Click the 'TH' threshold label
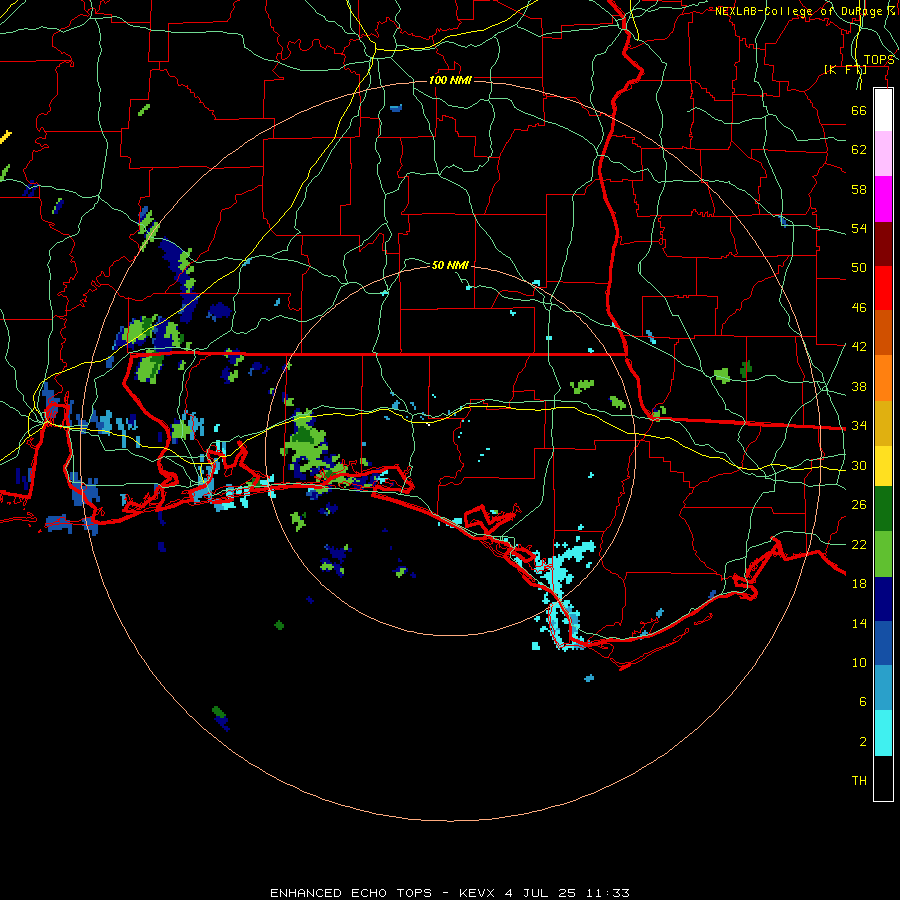Image resolution: width=900 pixels, height=900 pixels. pyautogui.click(x=859, y=781)
